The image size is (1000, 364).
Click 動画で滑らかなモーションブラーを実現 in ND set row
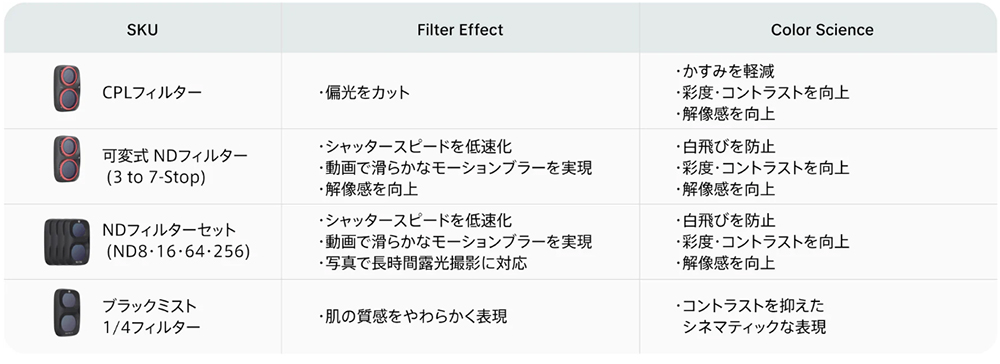pos(455,242)
